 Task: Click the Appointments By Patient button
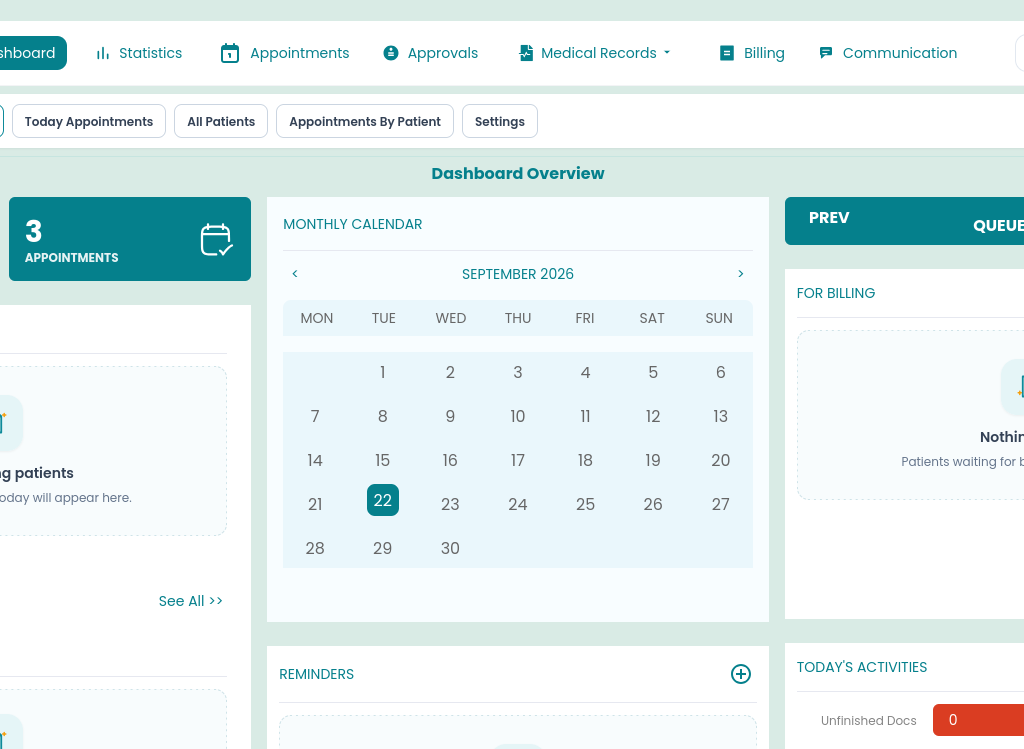click(365, 121)
